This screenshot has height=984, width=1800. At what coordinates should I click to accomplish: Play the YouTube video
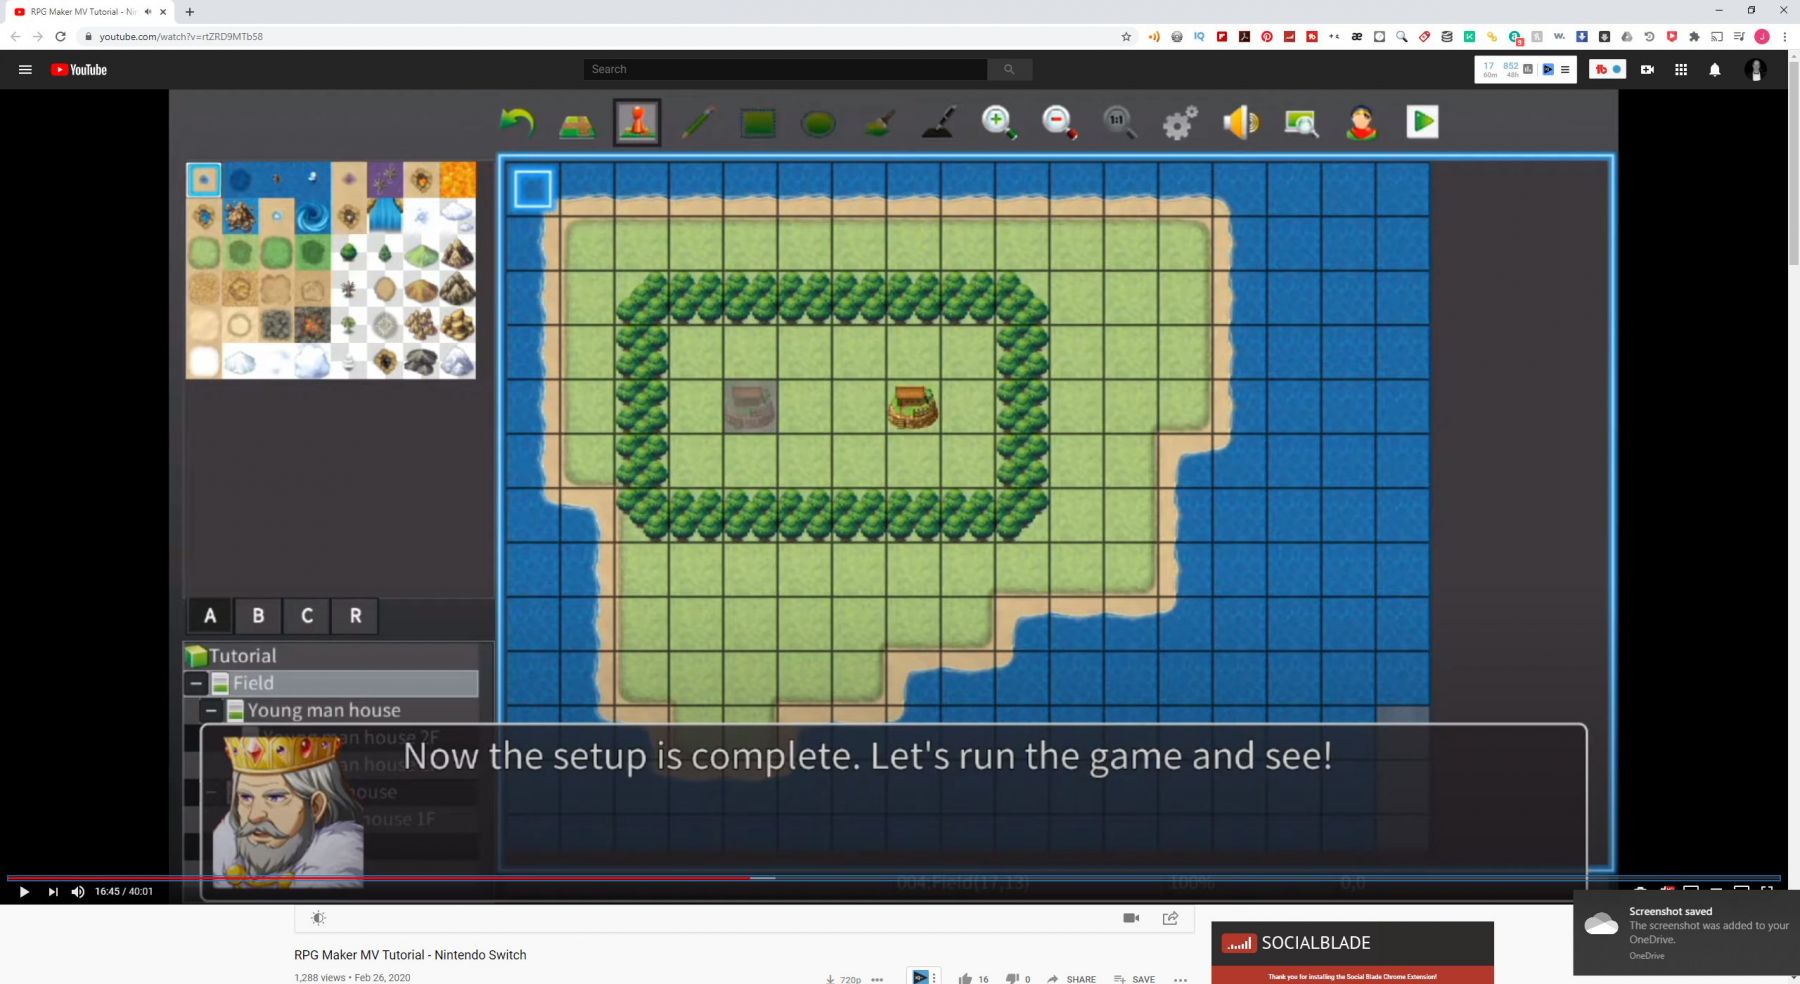click(24, 892)
